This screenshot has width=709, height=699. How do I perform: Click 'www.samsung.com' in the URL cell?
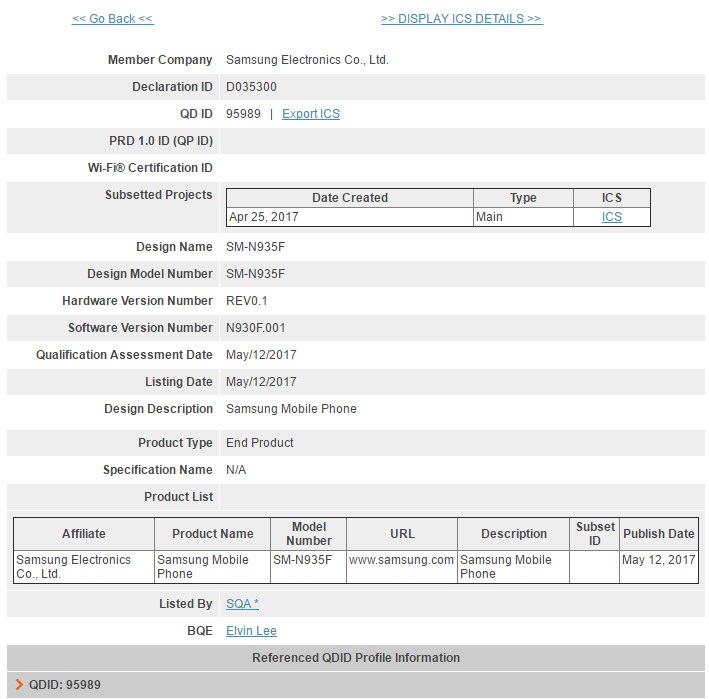(x=401, y=560)
